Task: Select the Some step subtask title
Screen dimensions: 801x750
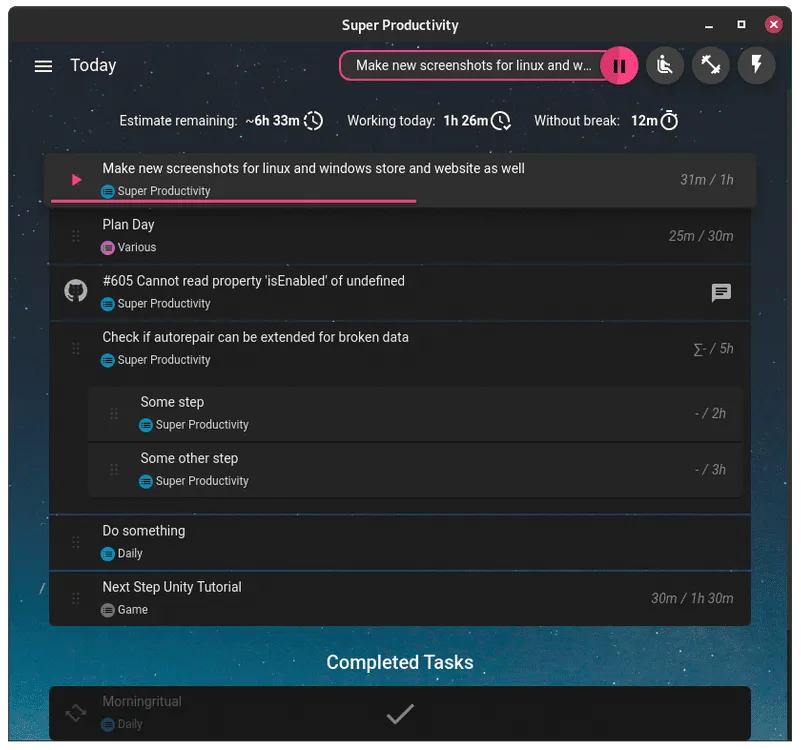Action: click(172, 402)
